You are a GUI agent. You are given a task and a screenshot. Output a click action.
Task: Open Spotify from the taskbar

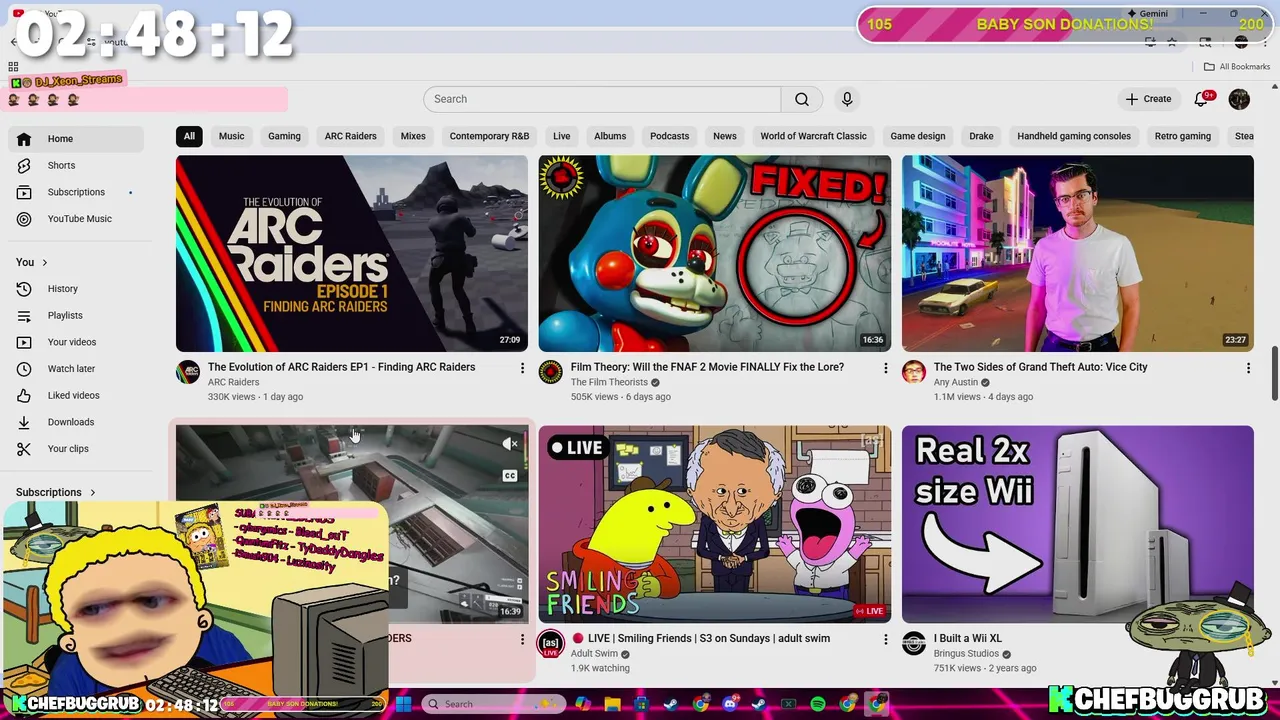818,704
